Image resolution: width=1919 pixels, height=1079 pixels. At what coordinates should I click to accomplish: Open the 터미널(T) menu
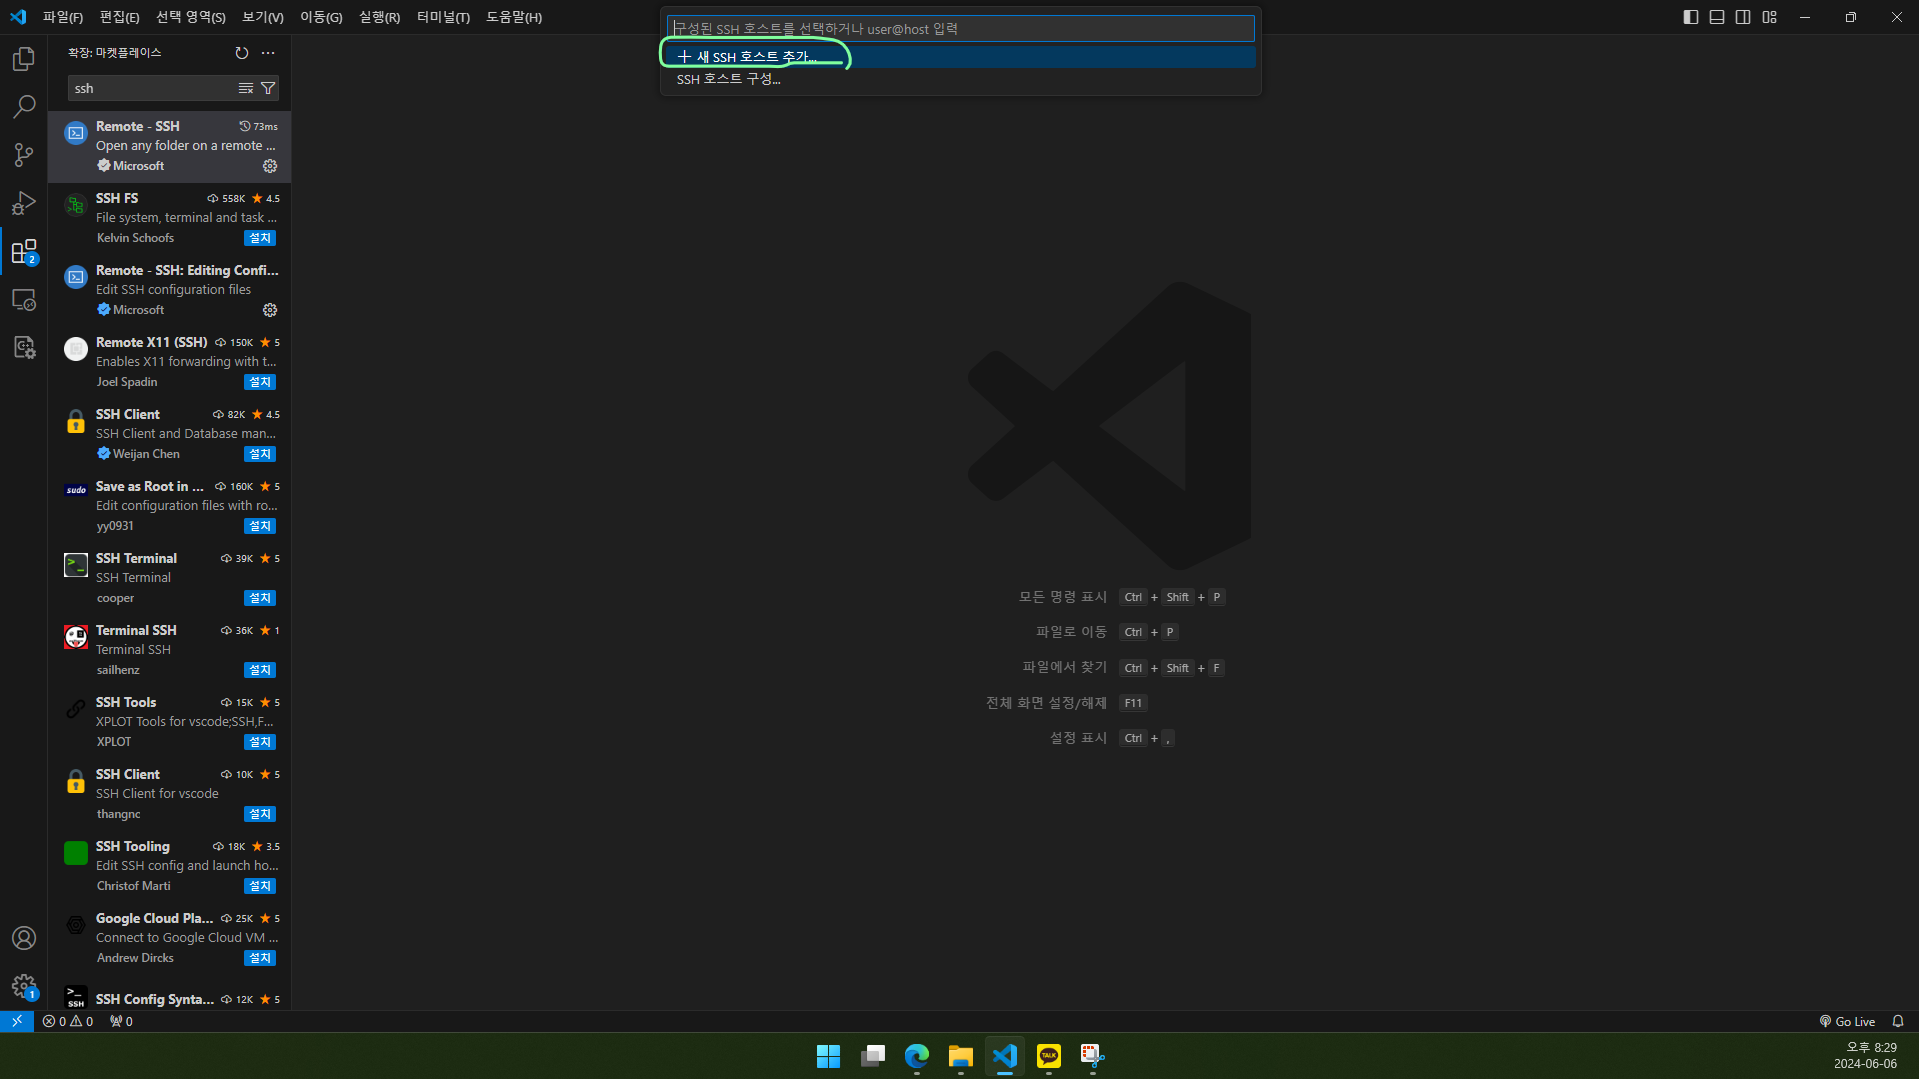[444, 17]
